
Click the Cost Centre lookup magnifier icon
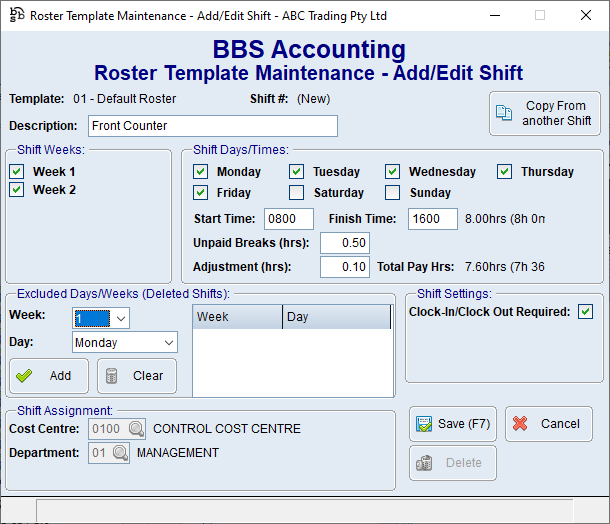(x=136, y=429)
